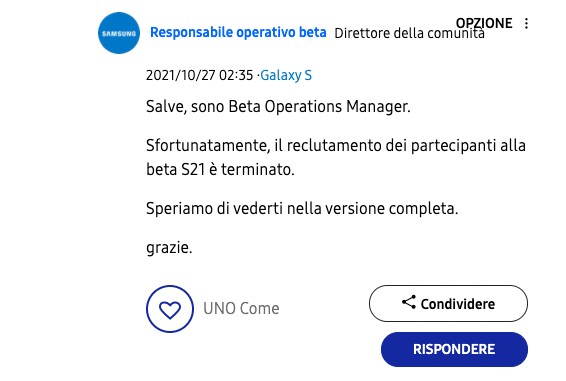Image resolution: width=566 pixels, height=381 pixels.
Task: Click the Condividere button text
Action: (x=457, y=304)
